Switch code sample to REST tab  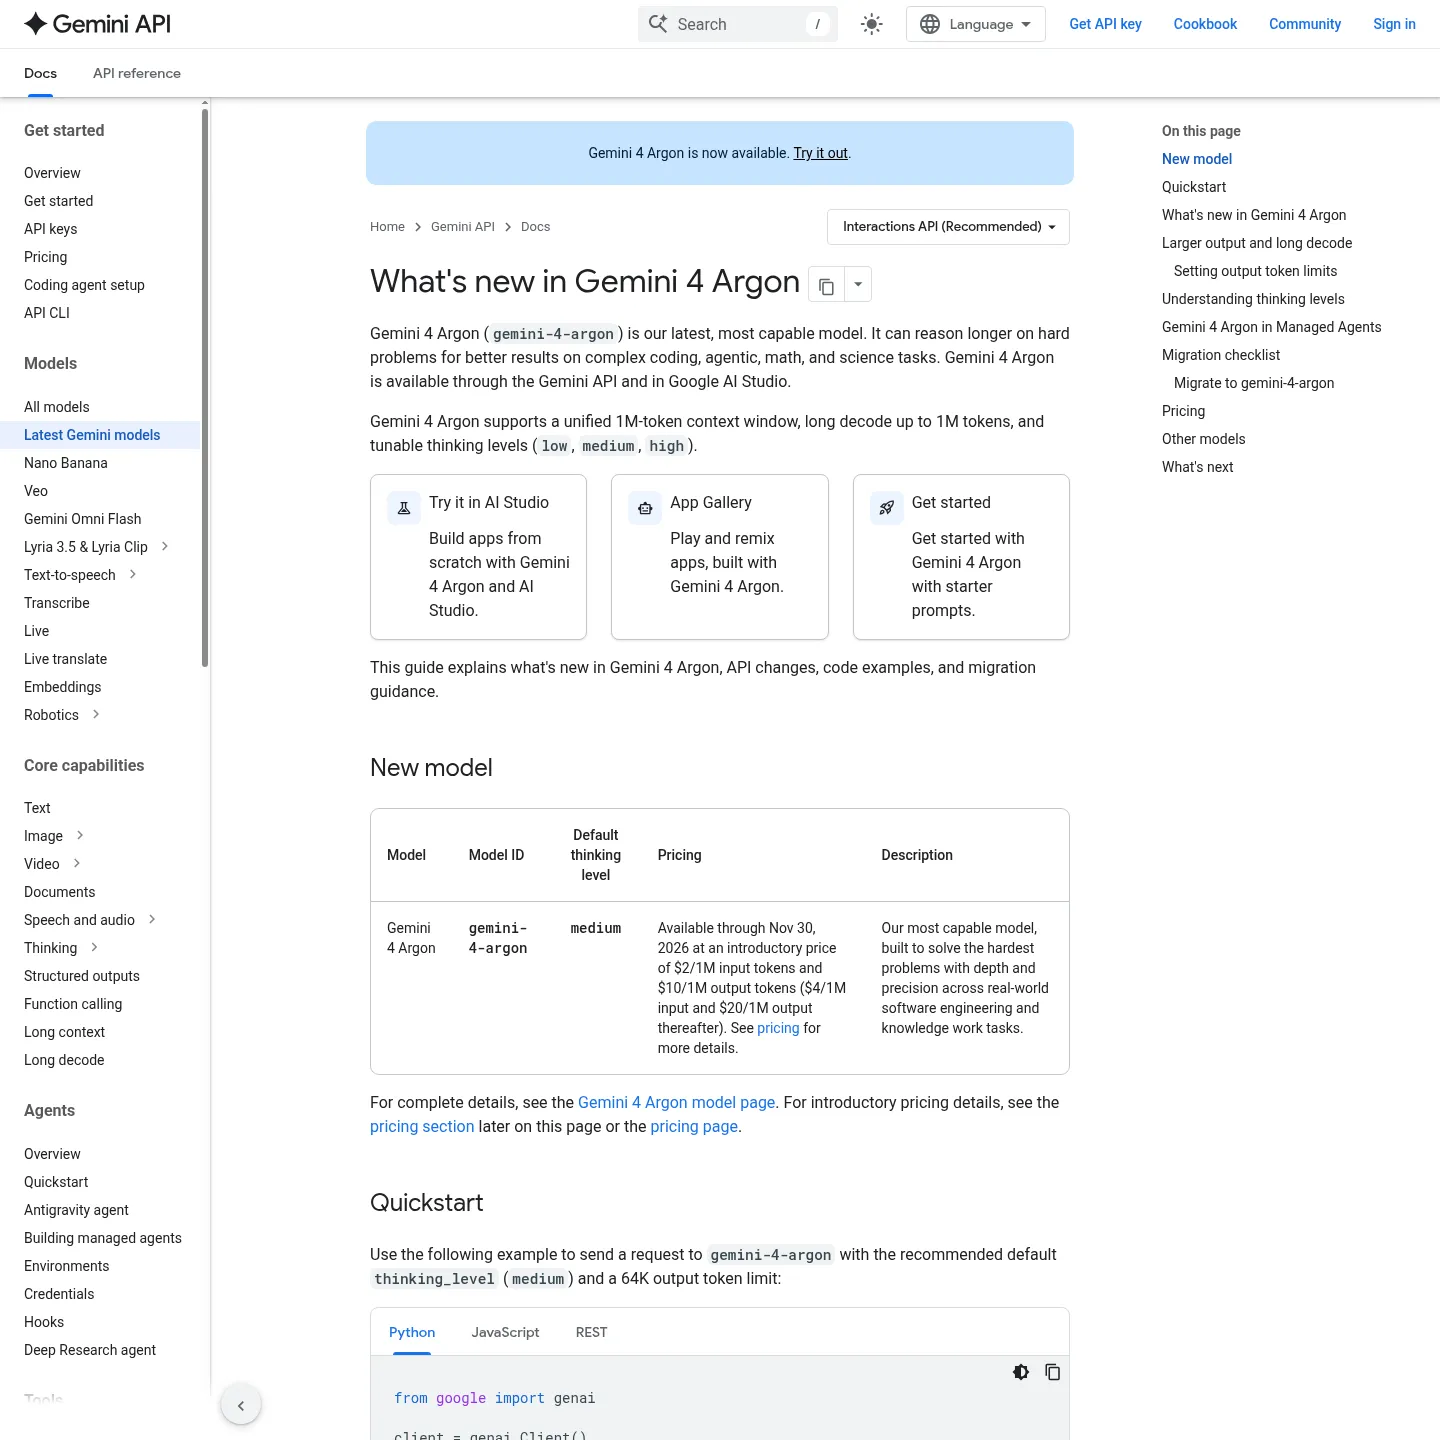[x=591, y=1332]
